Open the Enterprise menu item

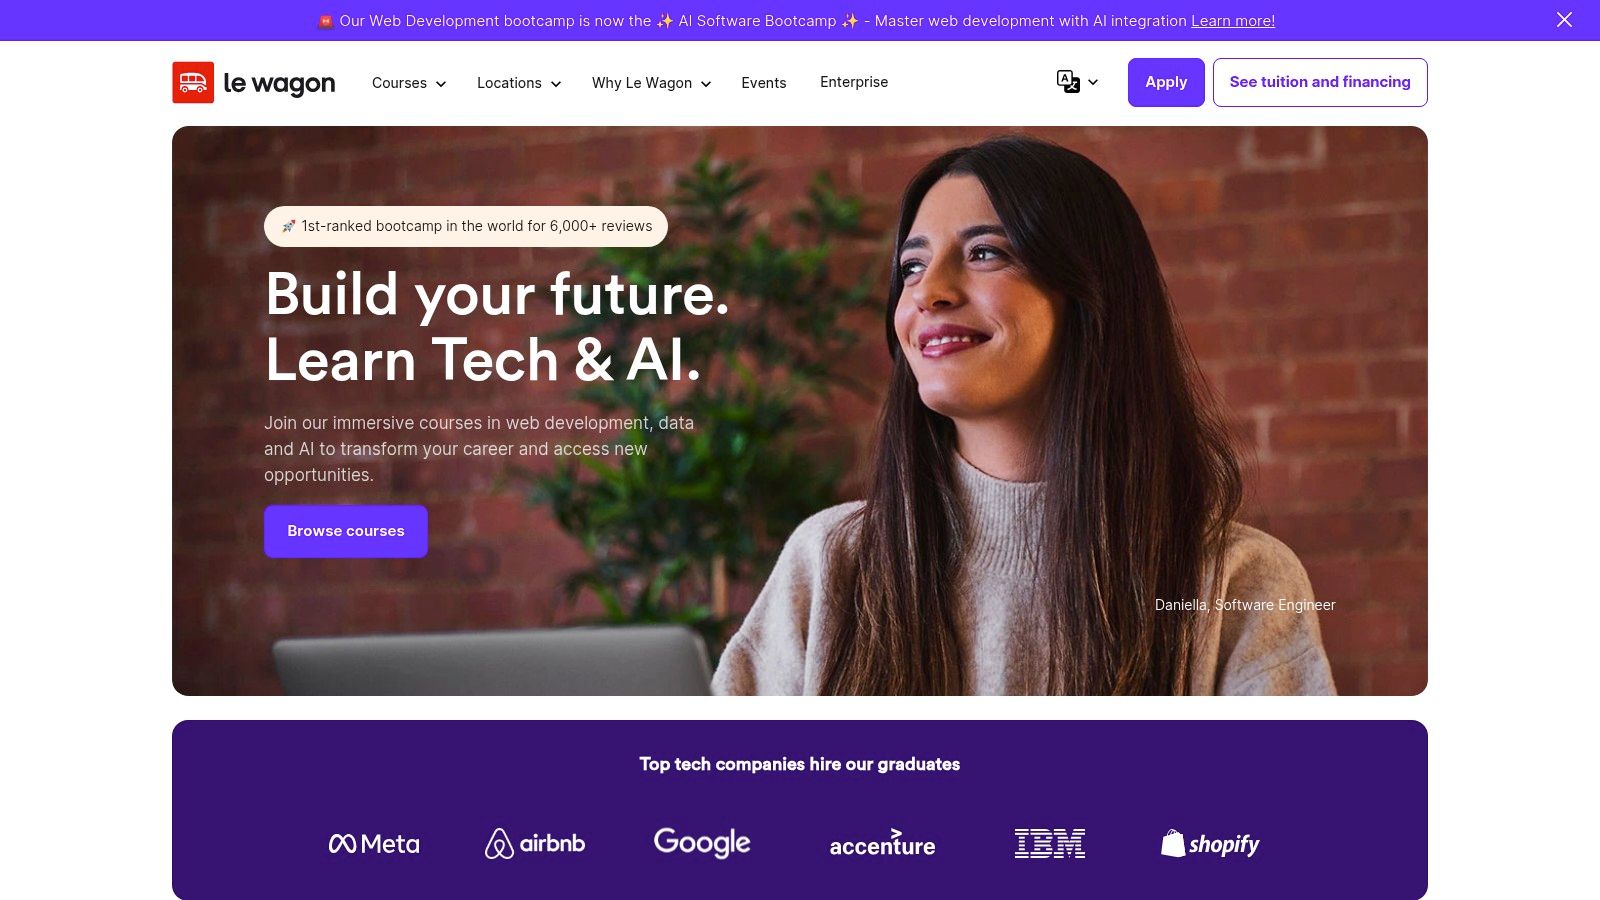(x=854, y=82)
